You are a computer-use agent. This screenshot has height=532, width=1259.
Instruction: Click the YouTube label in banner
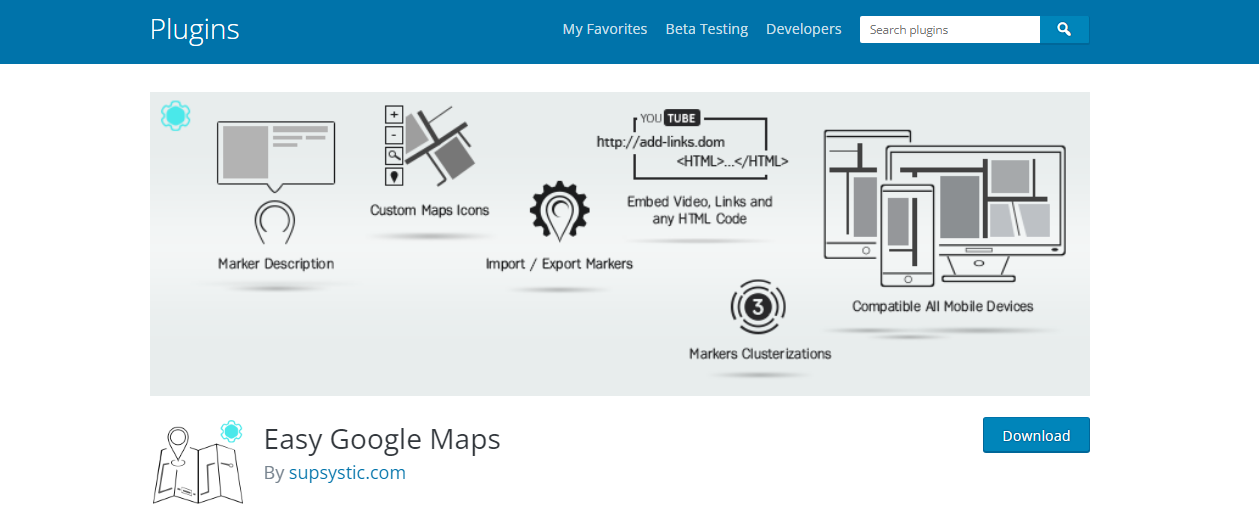(x=669, y=117)
